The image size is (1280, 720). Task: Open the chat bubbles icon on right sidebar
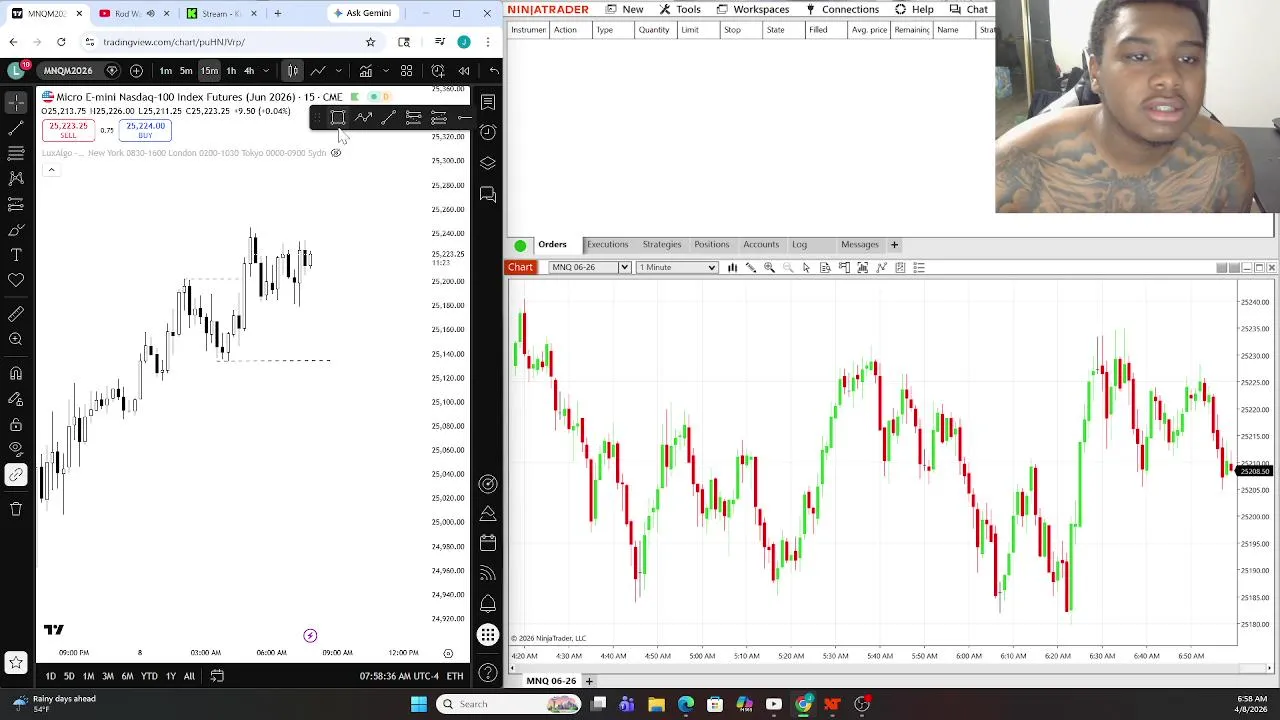[488, 194]
